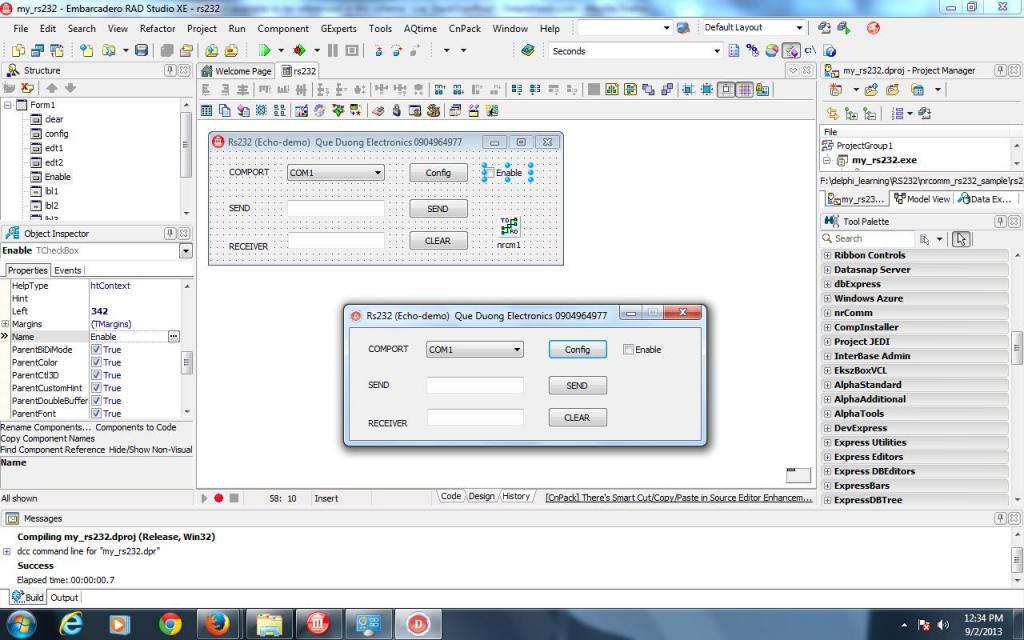Click the green Run arrow icon
The height and width of the screenshot is (640, 1024).
coord(264,50)
